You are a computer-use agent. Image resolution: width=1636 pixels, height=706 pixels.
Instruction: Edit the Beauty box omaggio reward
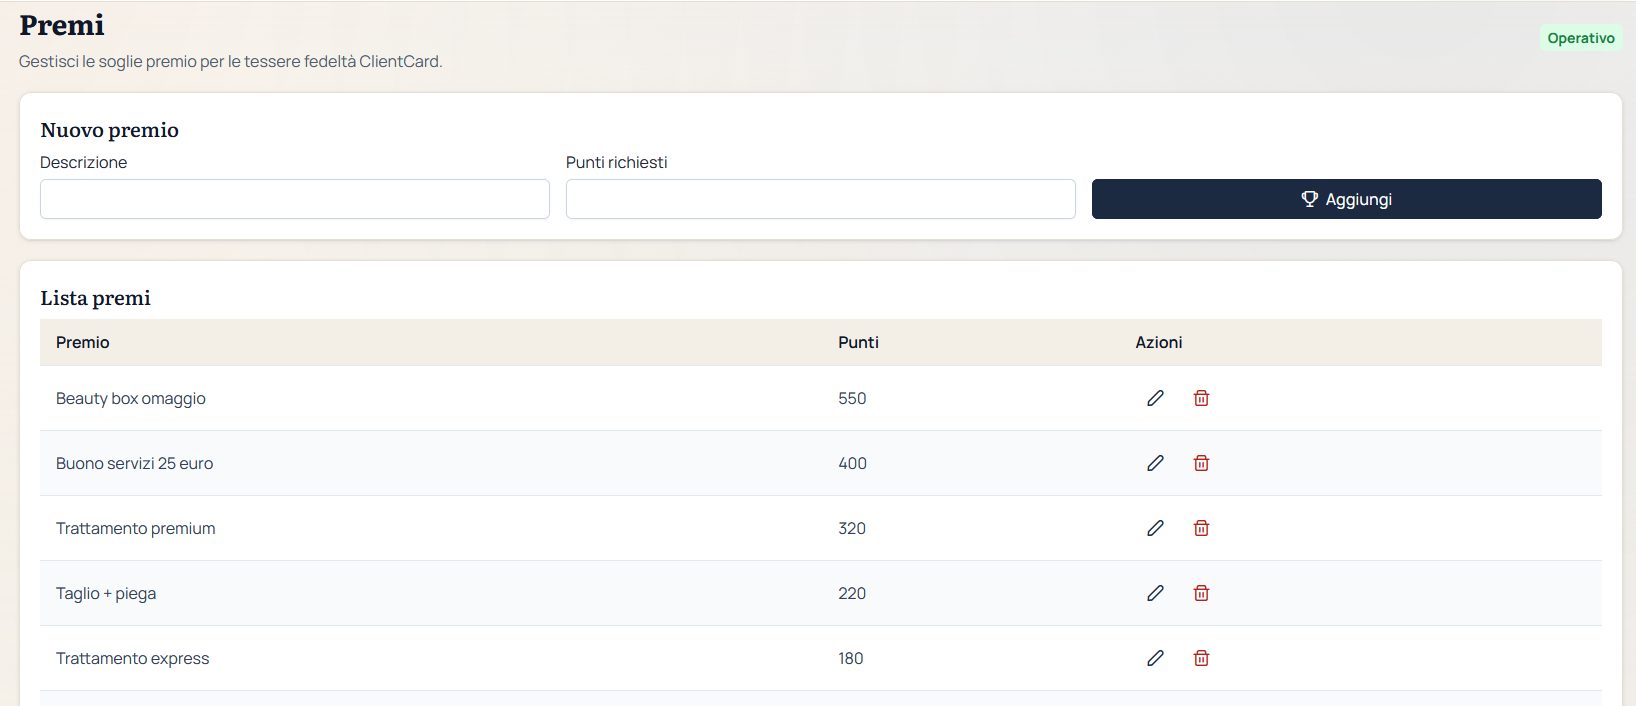pyautogui.click(x=1155, y=398)
